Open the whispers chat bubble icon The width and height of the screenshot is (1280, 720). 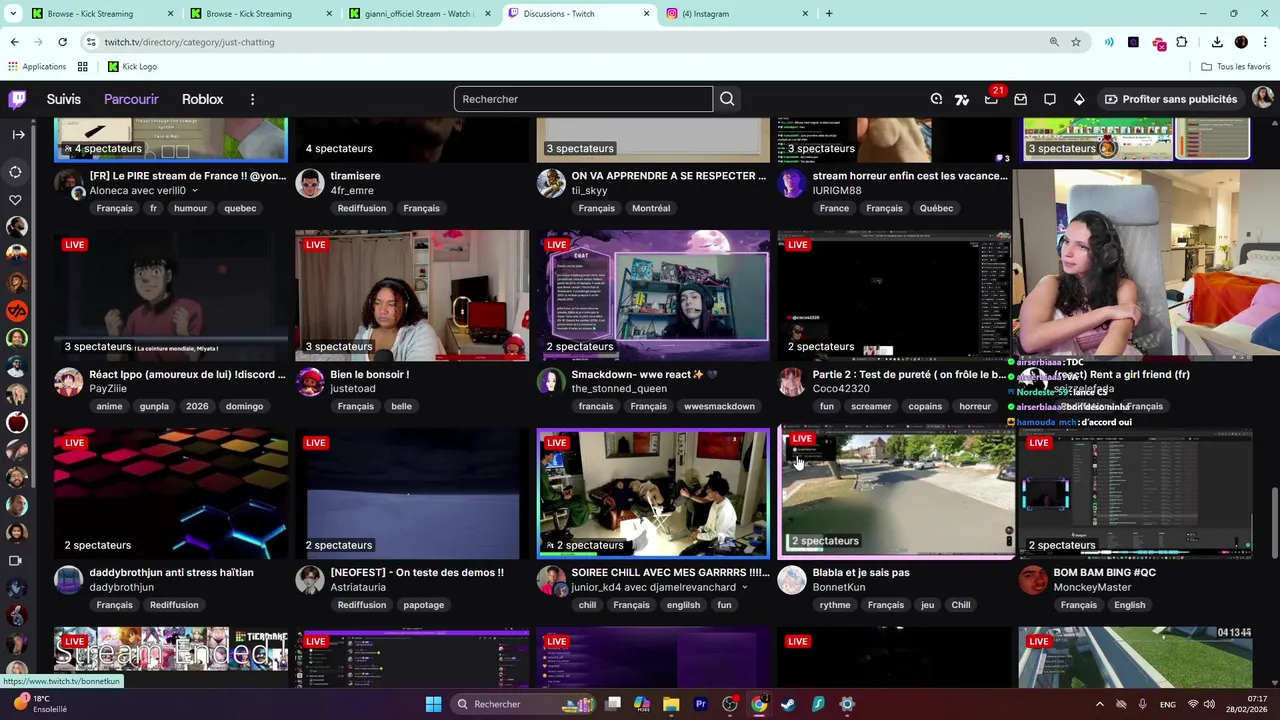[1050, 99]
